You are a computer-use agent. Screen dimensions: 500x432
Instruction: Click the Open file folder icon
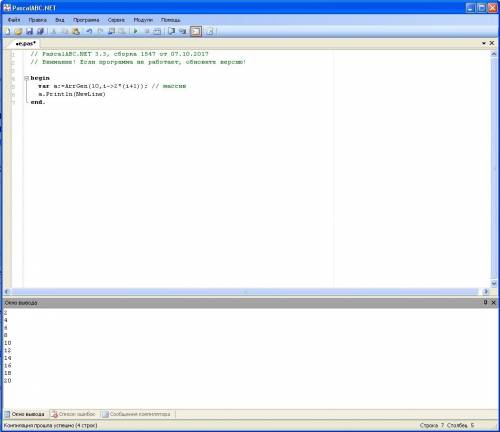(18, 31)
